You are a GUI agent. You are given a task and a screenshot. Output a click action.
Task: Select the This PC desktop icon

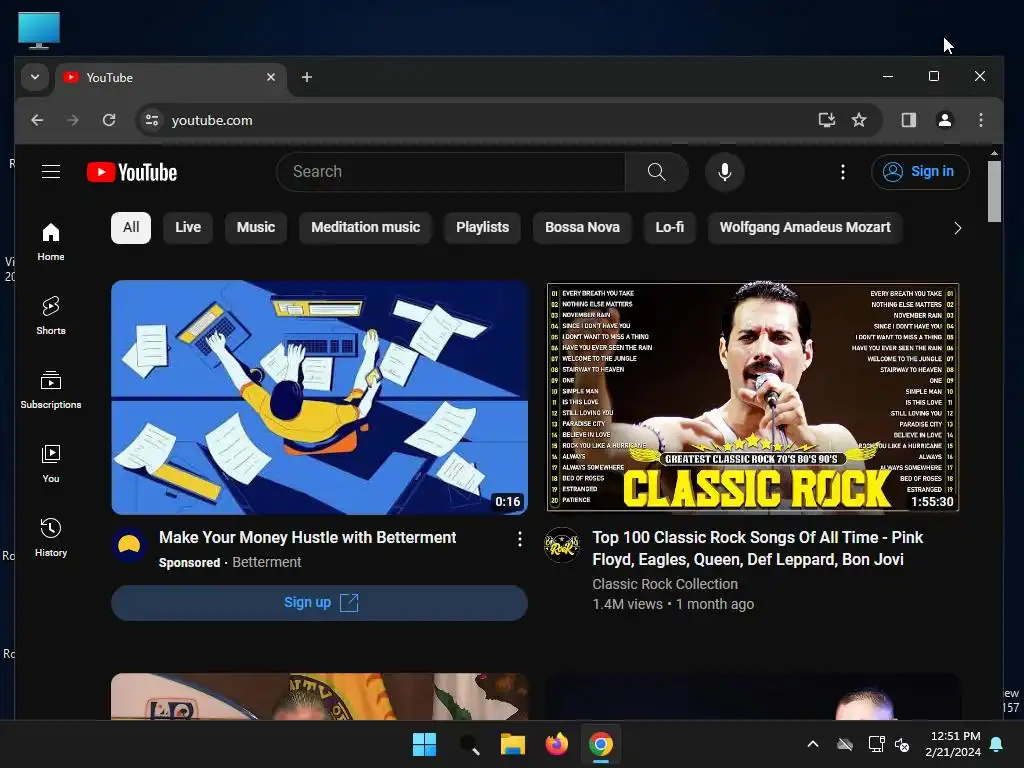(x=39, y=30)
